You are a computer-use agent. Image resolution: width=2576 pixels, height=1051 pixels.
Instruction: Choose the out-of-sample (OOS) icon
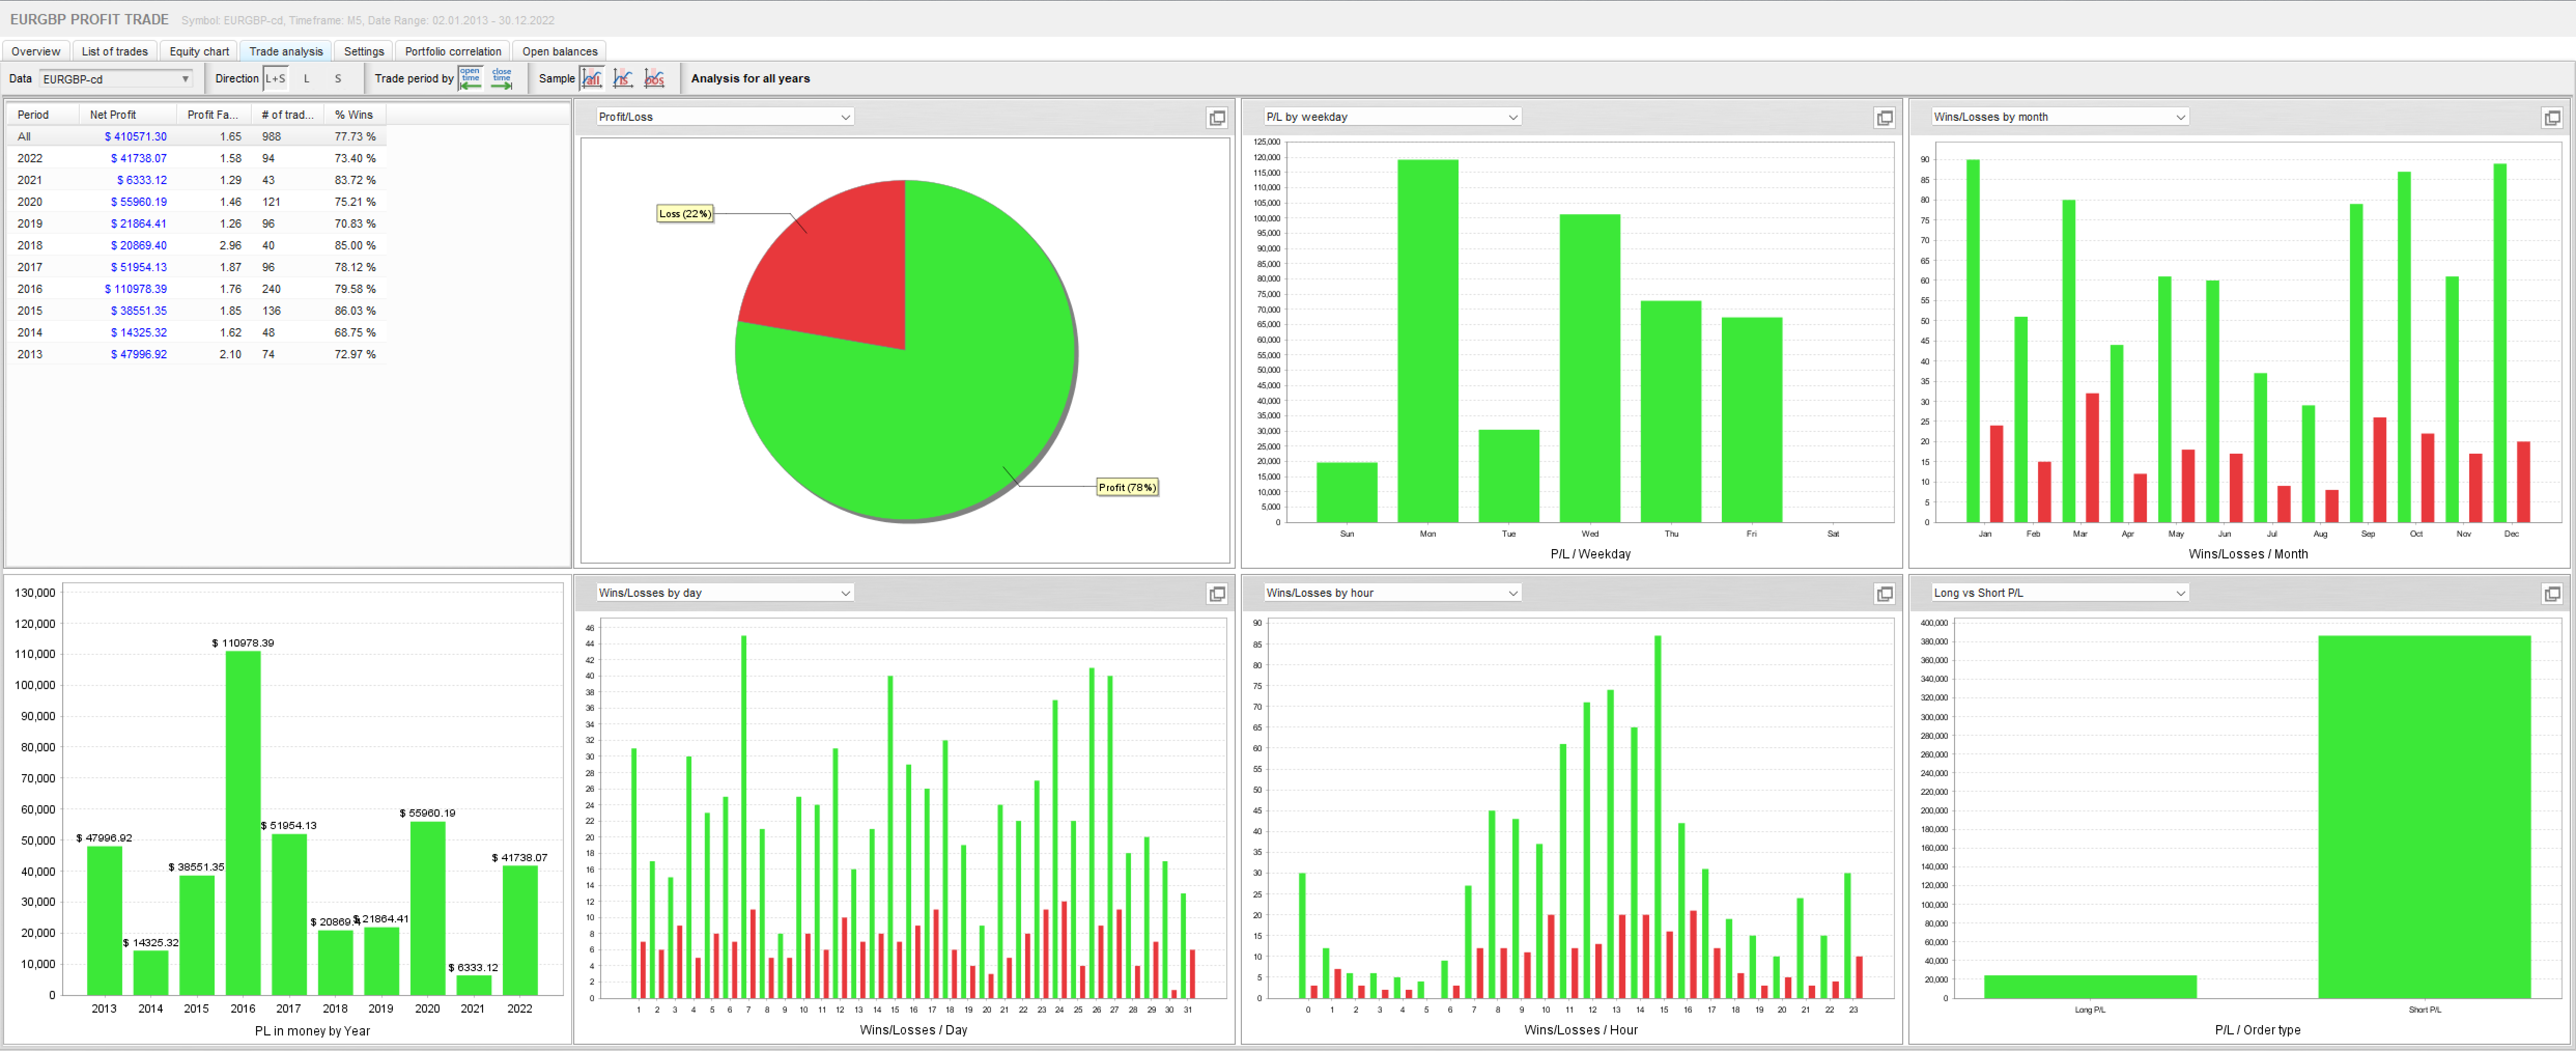(x=655, y=78)
